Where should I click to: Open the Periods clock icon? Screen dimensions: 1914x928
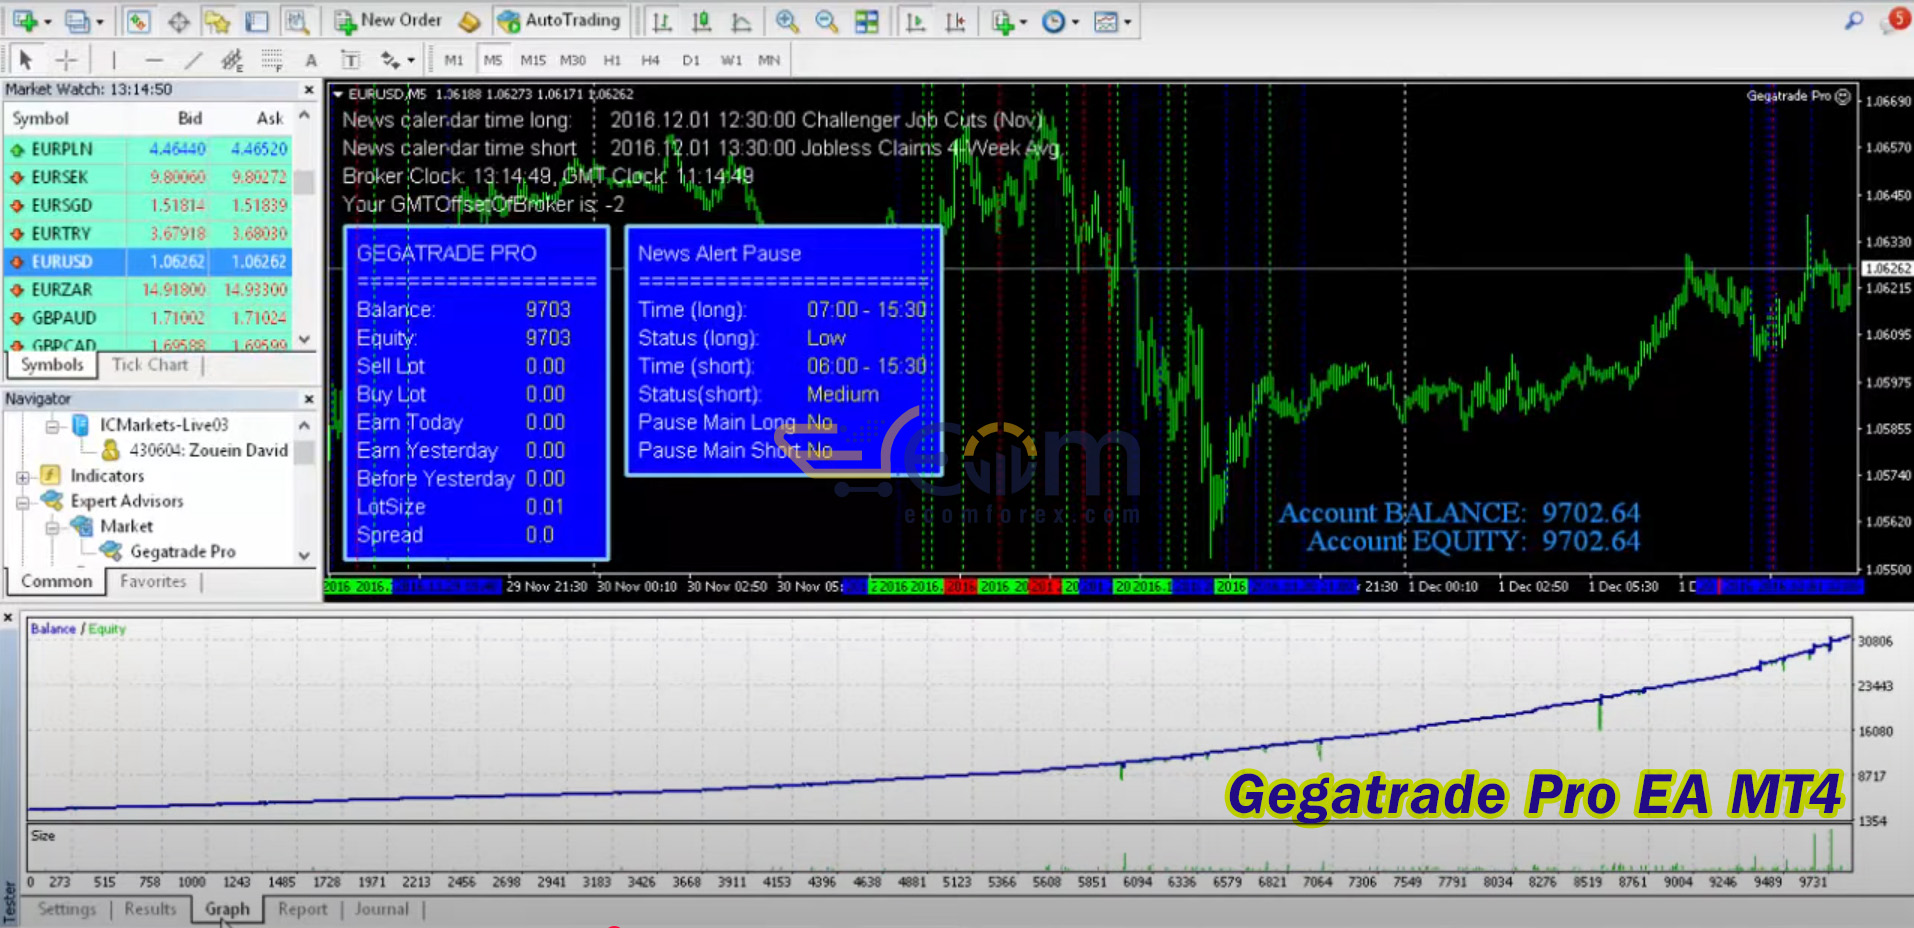click(1053, 21)
